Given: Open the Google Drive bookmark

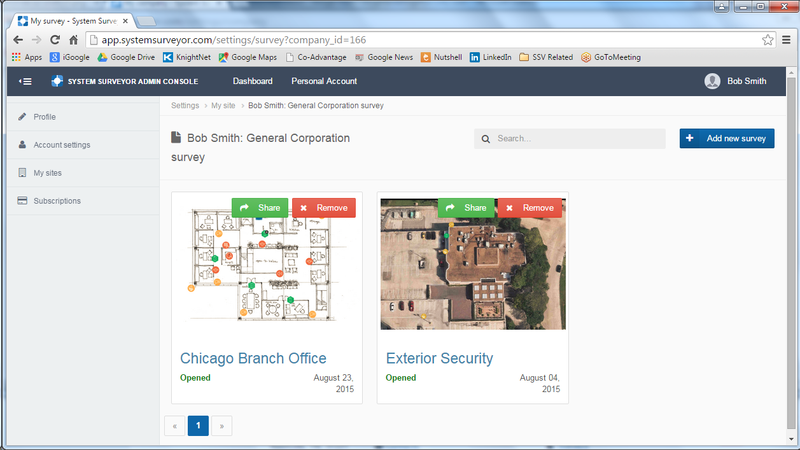Looking at the screenshot, I should 126,57.
